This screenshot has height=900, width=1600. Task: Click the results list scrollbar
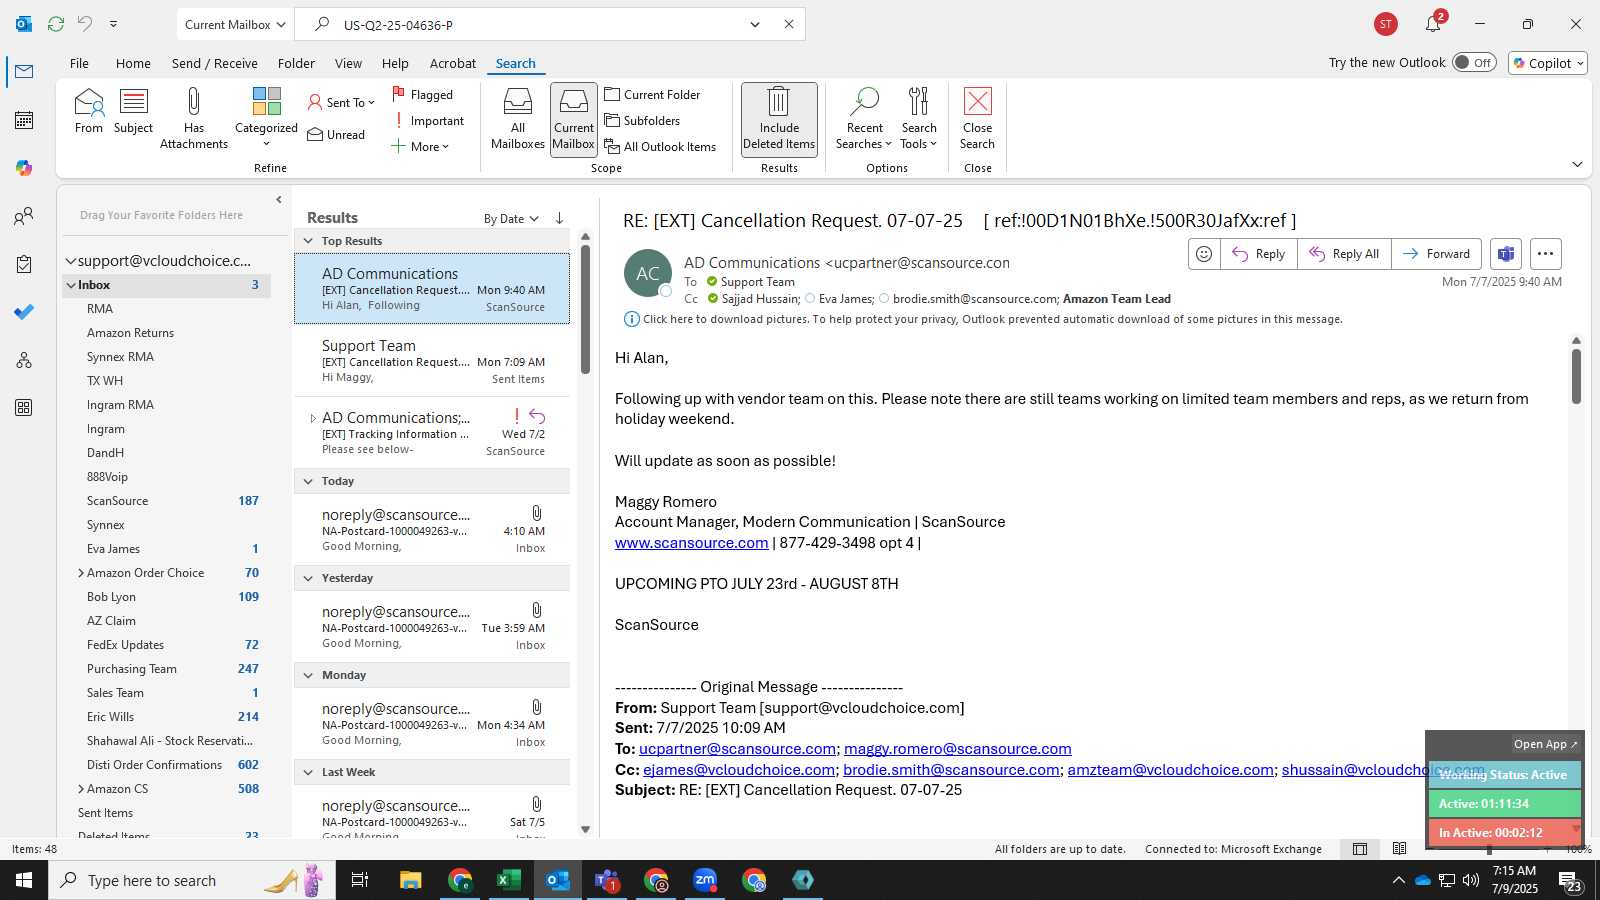[585, 310]
